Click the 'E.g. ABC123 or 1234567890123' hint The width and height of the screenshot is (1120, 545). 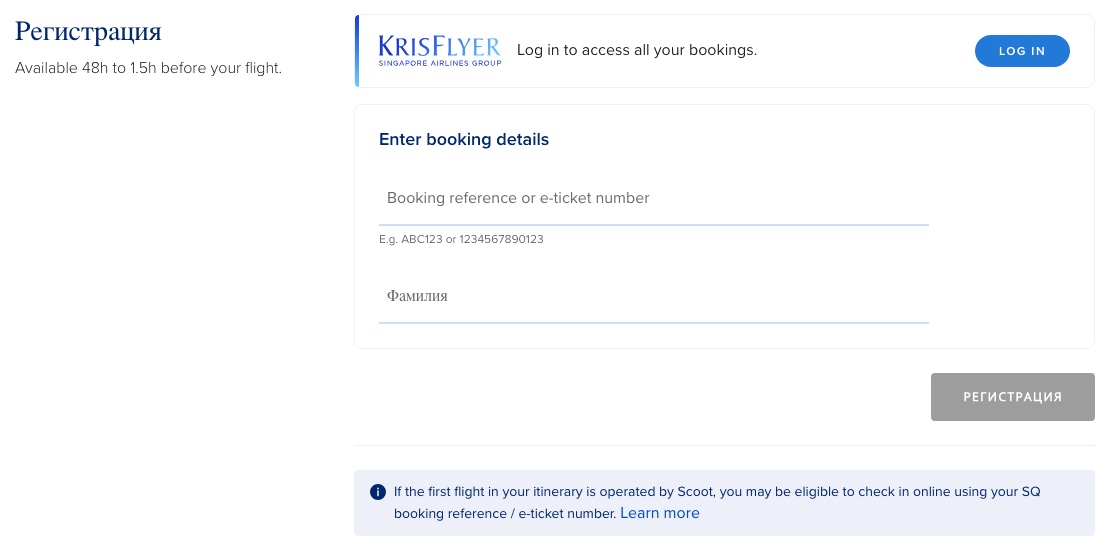click(461, 239)
